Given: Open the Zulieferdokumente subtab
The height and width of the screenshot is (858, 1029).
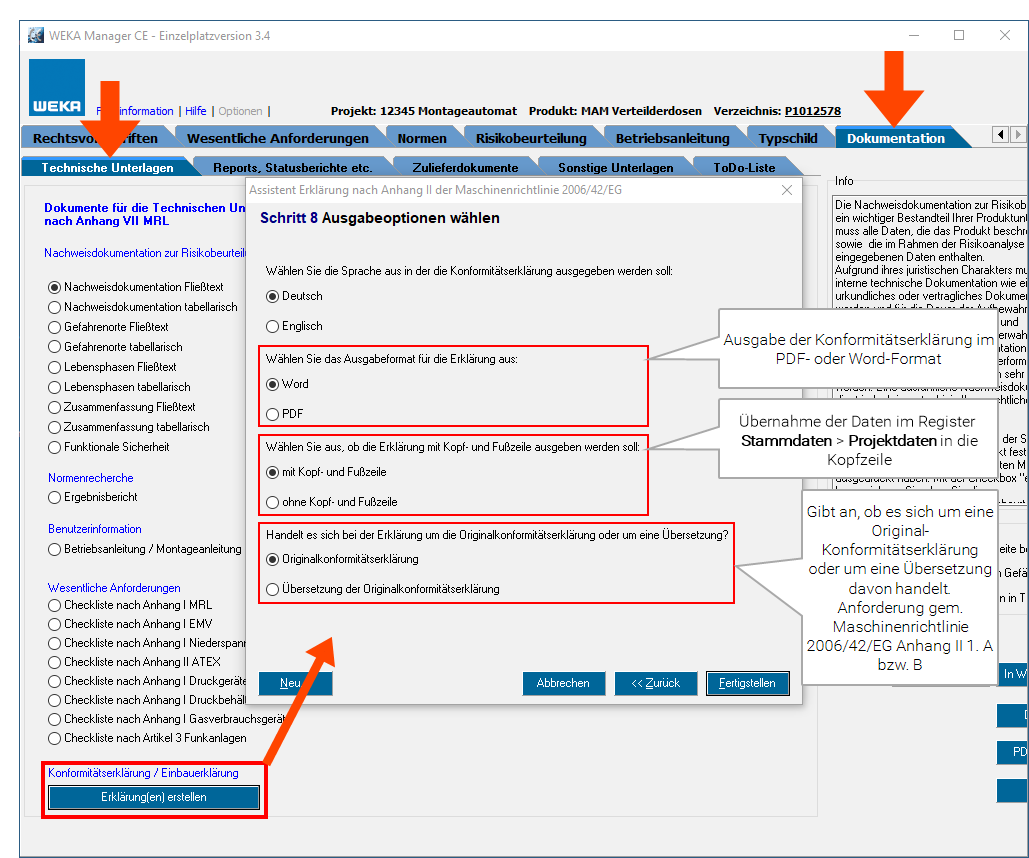Looking at the screenshot, I should [x=463, y=168].
